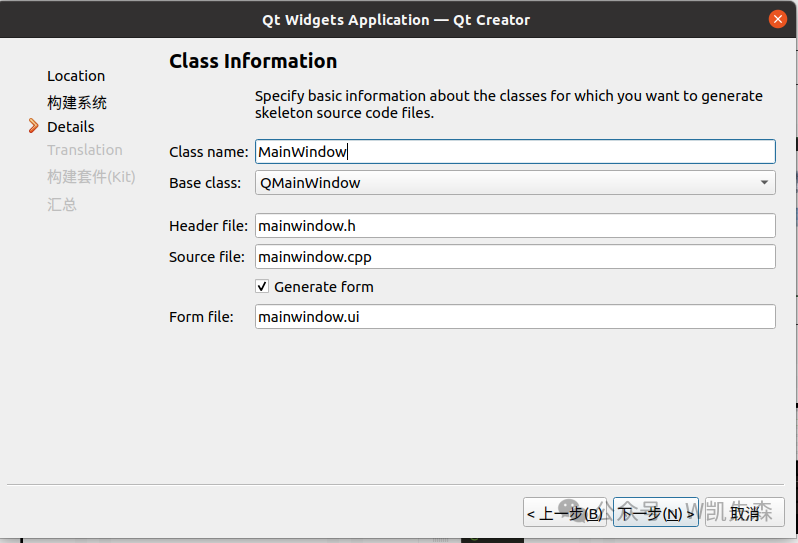This screenshot has height=543, width=798.
Task: Click the 汇总 summary step in sidebar
Action: 62,204
